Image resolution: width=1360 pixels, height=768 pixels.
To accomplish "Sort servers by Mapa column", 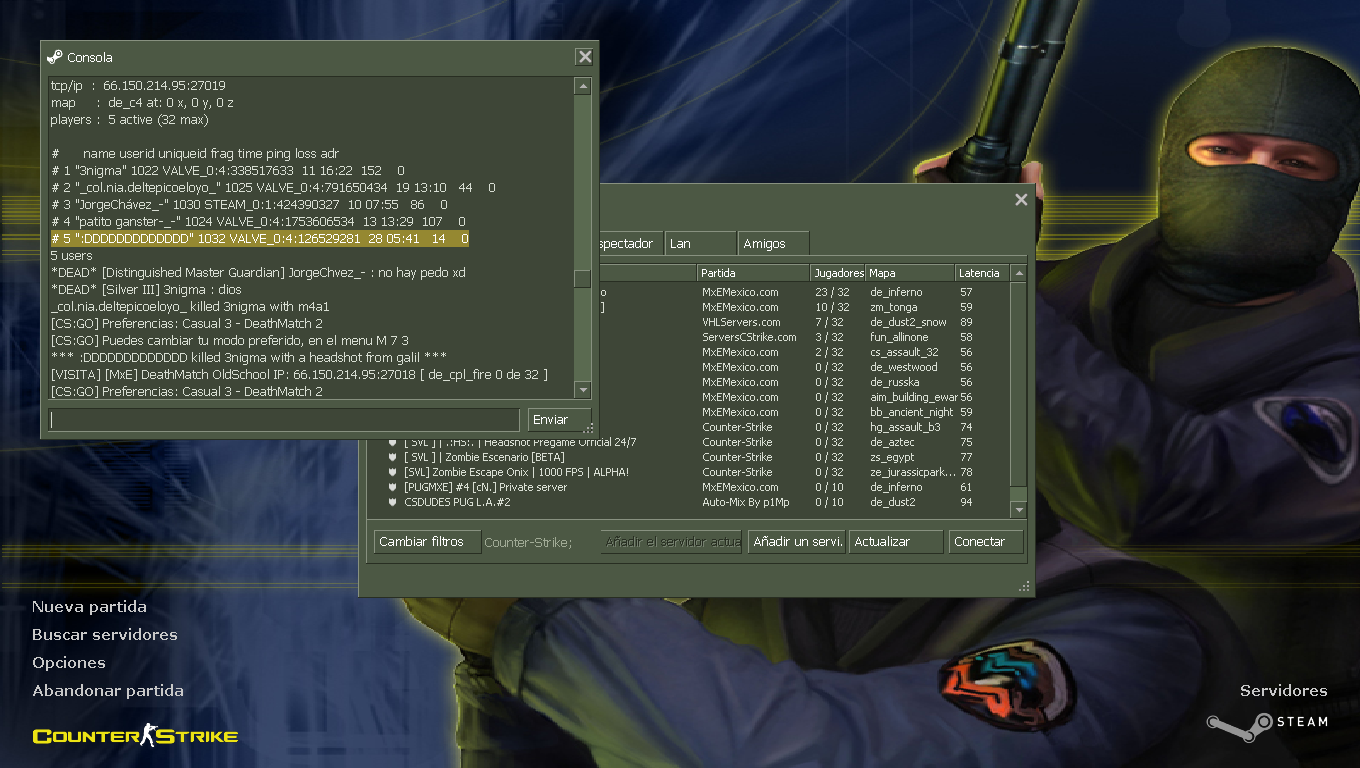I will point(909,273).
